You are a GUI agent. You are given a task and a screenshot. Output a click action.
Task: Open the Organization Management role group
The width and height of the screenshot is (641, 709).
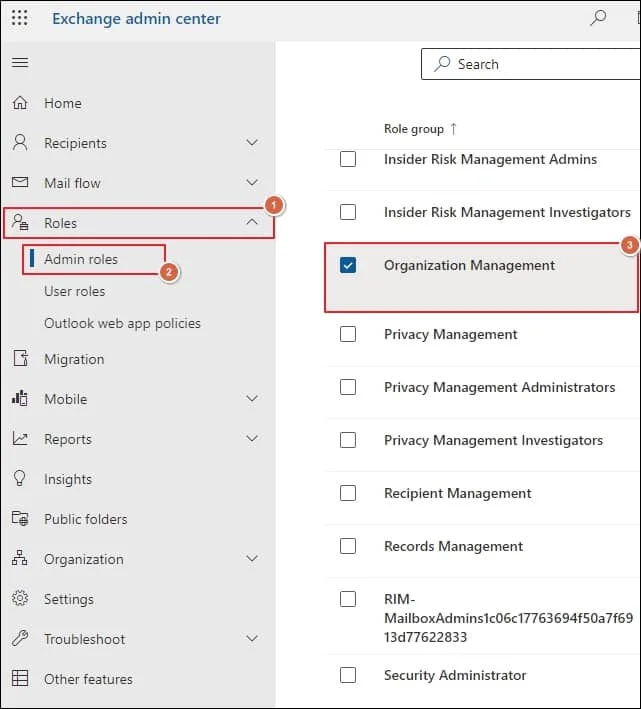[469, 265]
